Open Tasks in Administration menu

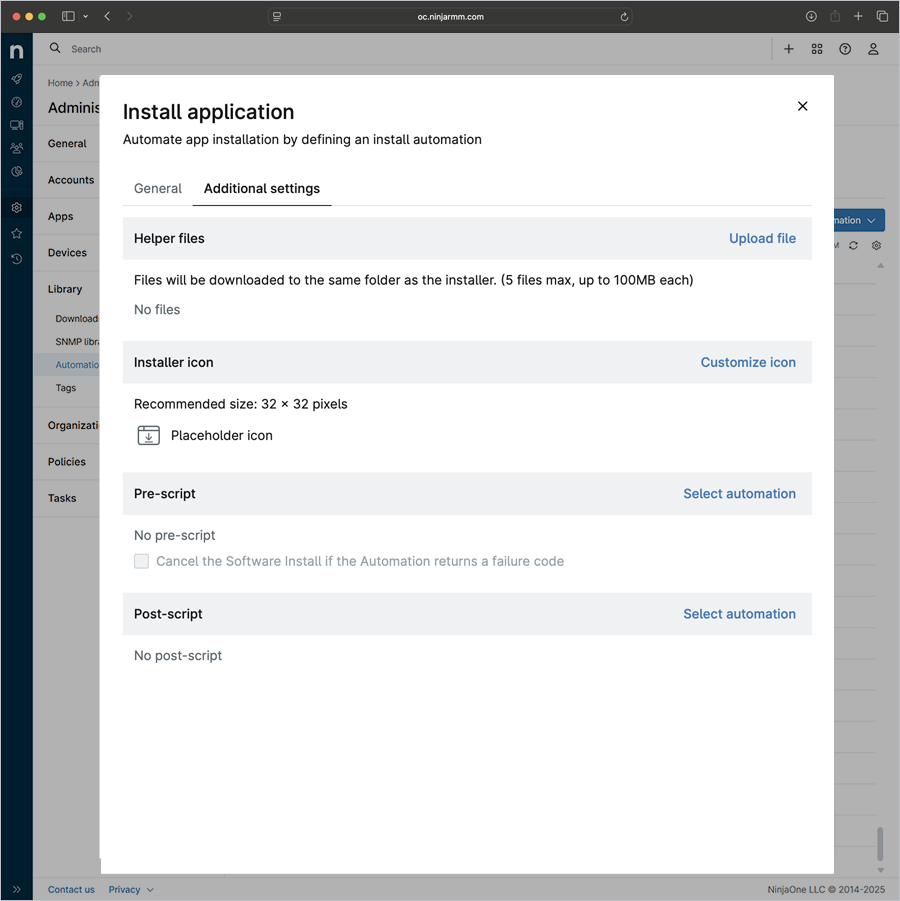62,498
